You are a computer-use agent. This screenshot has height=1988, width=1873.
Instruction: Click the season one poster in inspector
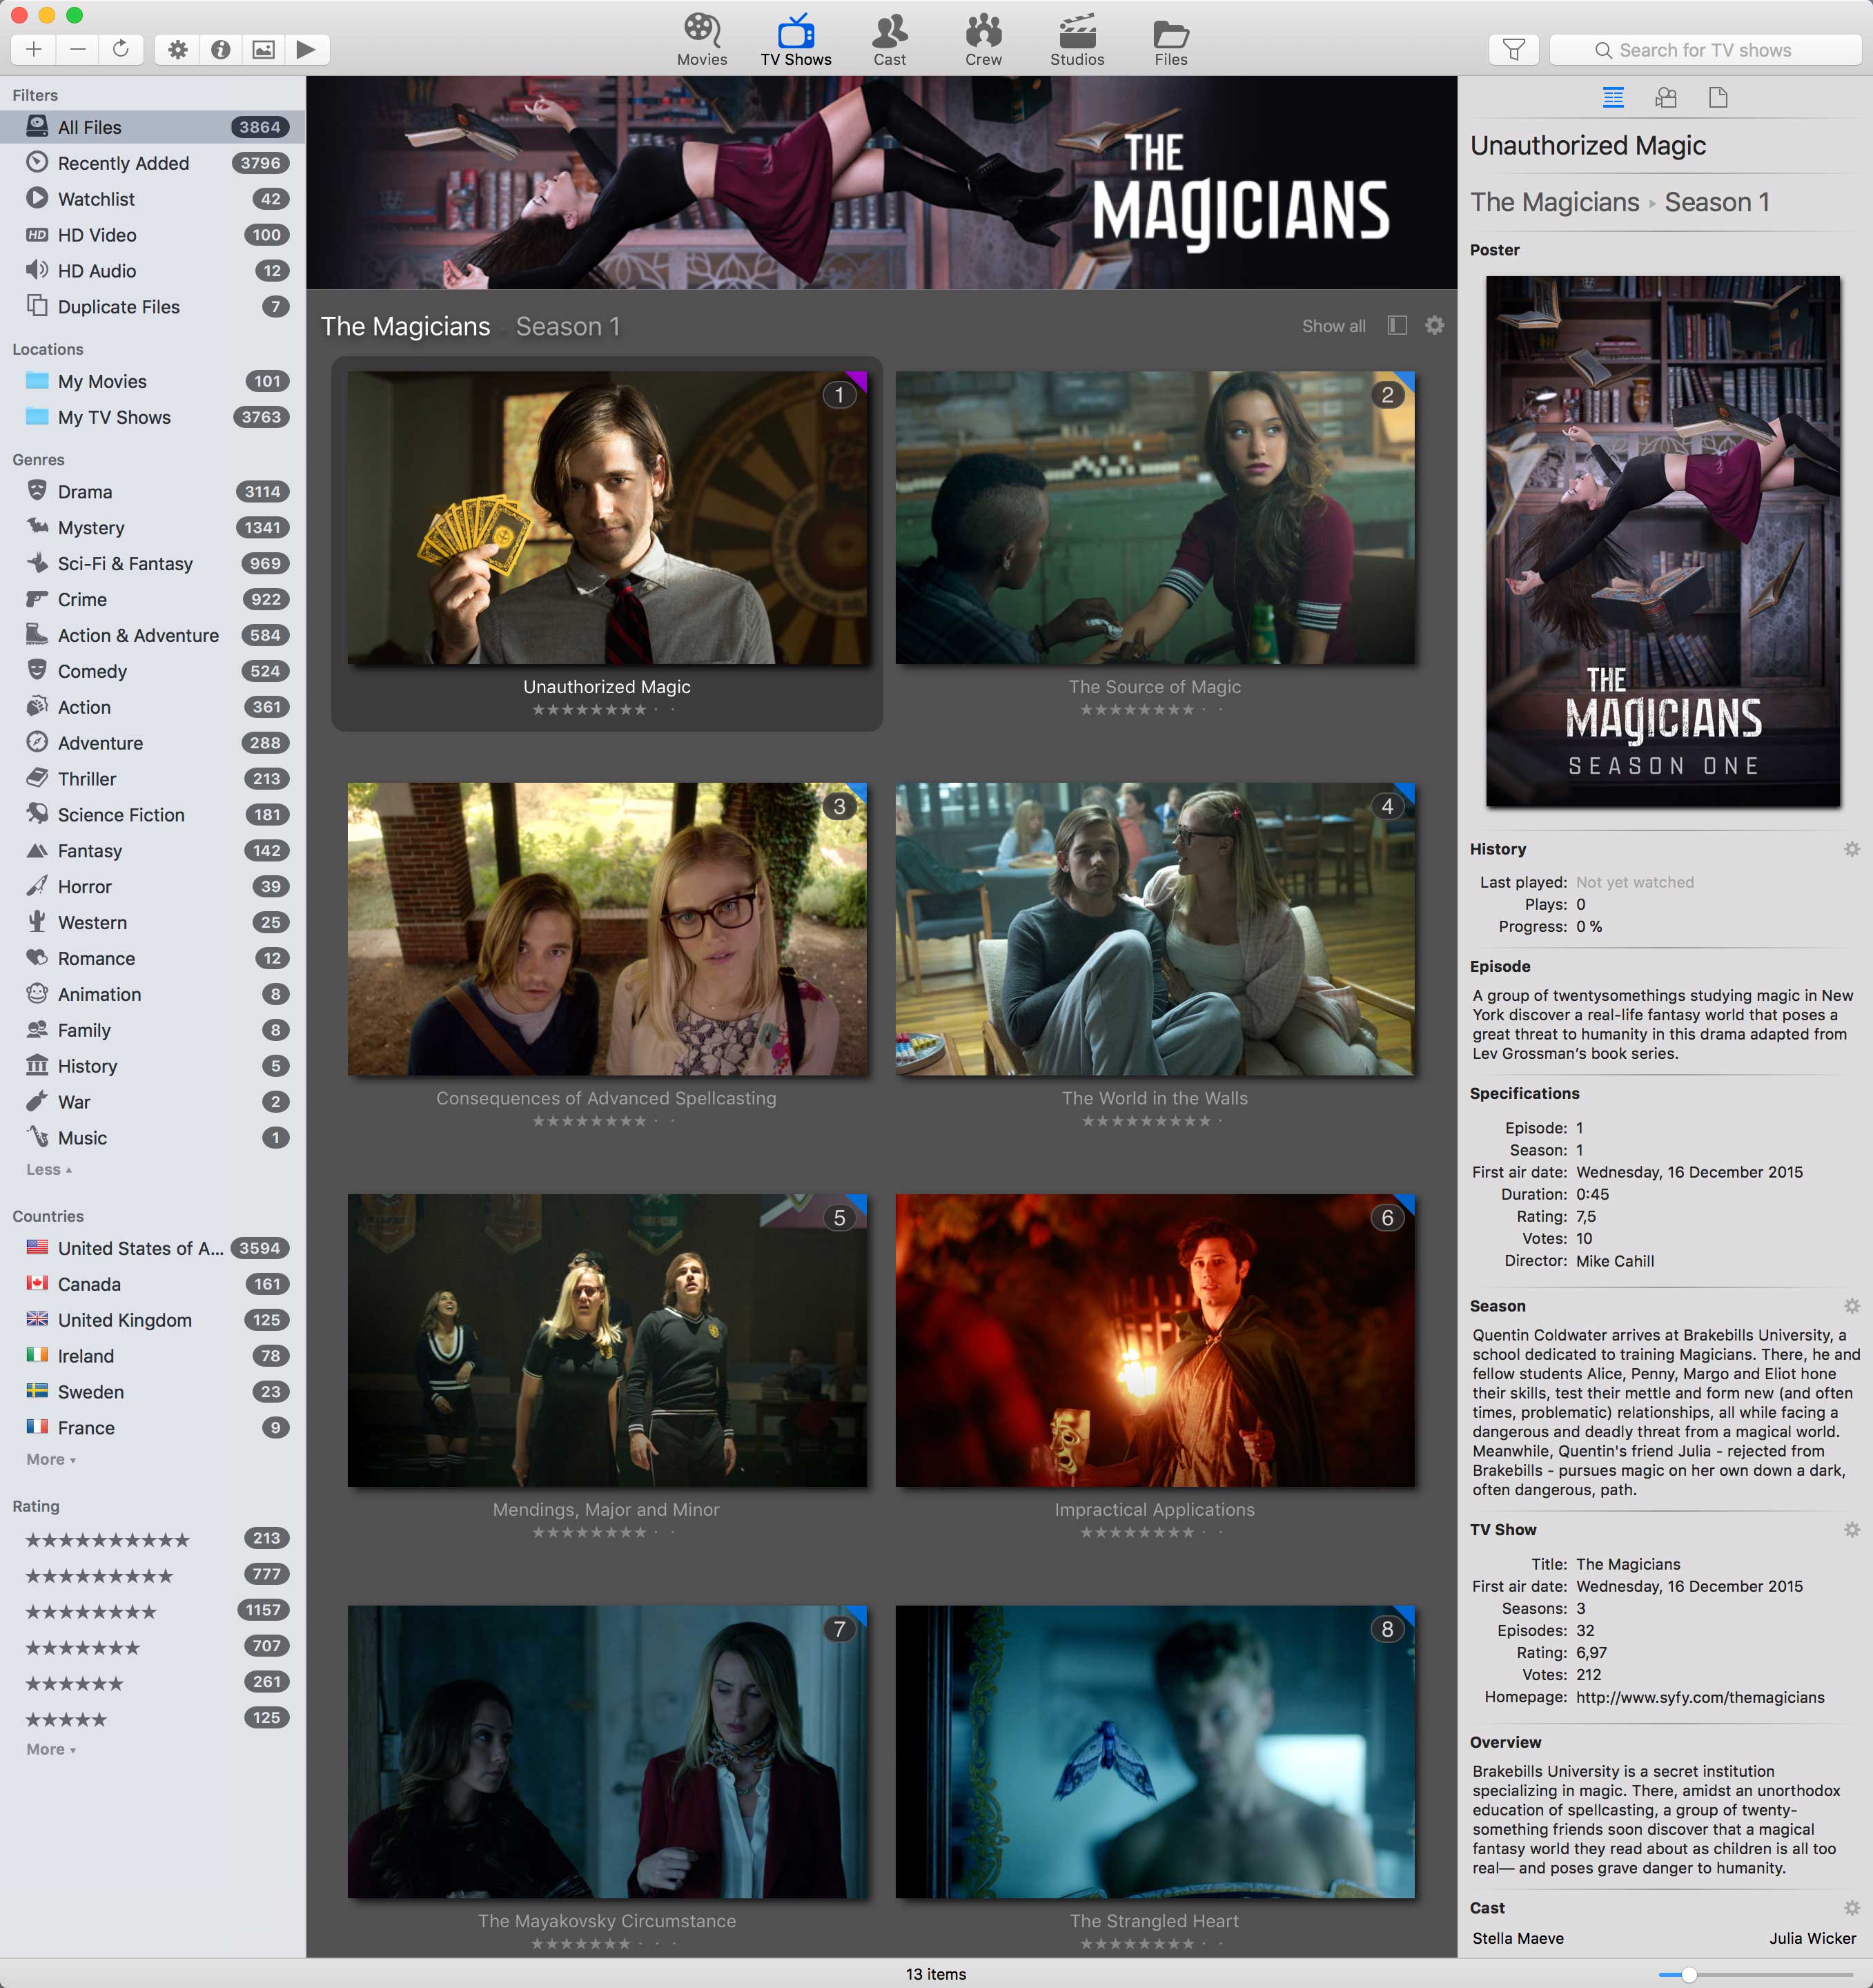pos(1662,541)
